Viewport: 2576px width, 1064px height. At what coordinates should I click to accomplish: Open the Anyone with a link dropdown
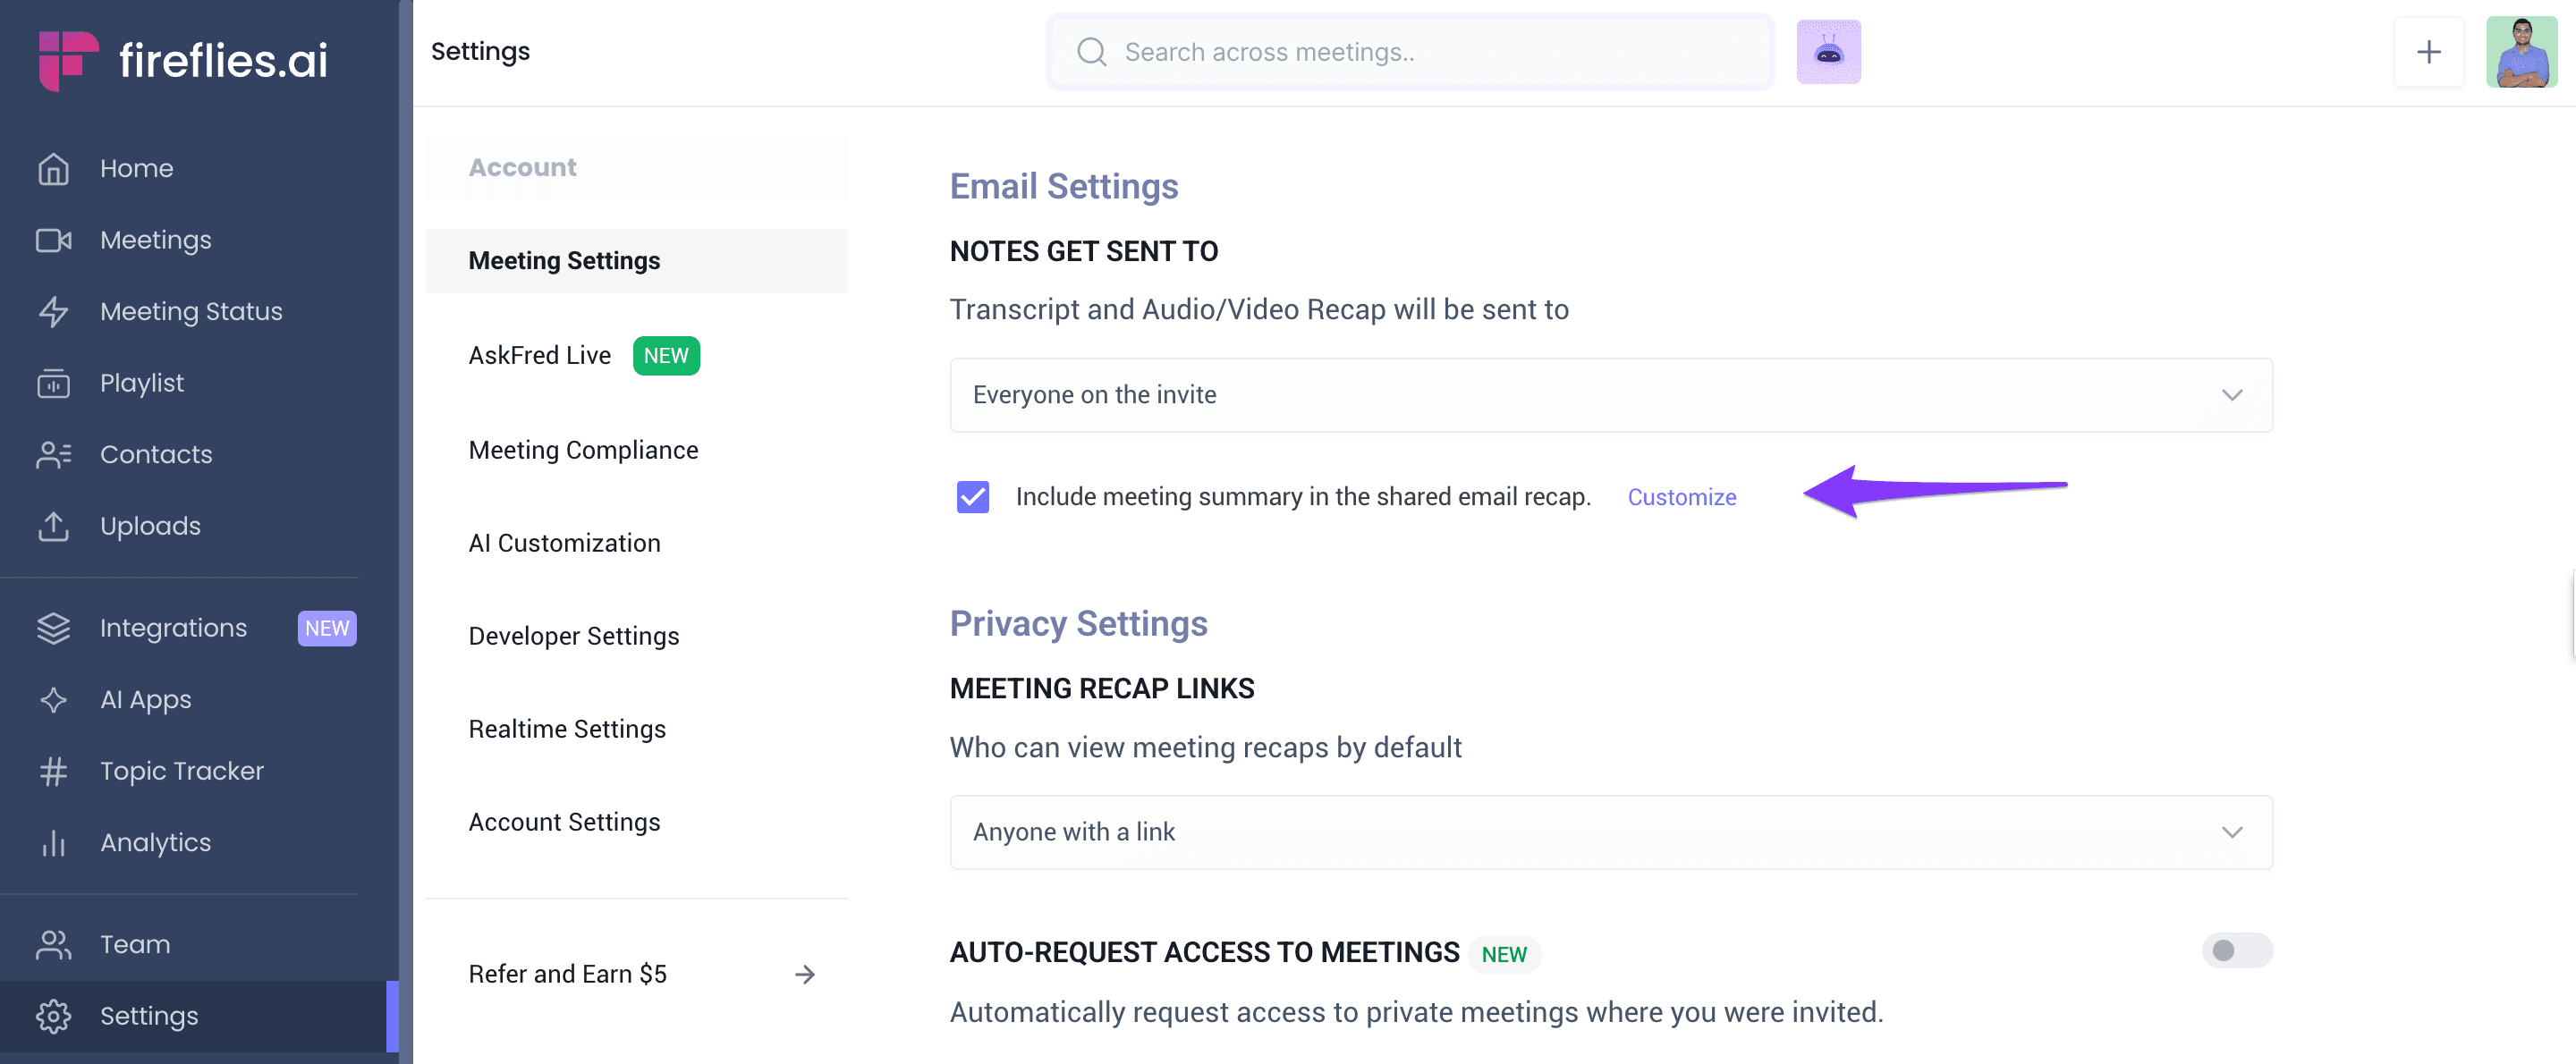(x=1610, y=832)
